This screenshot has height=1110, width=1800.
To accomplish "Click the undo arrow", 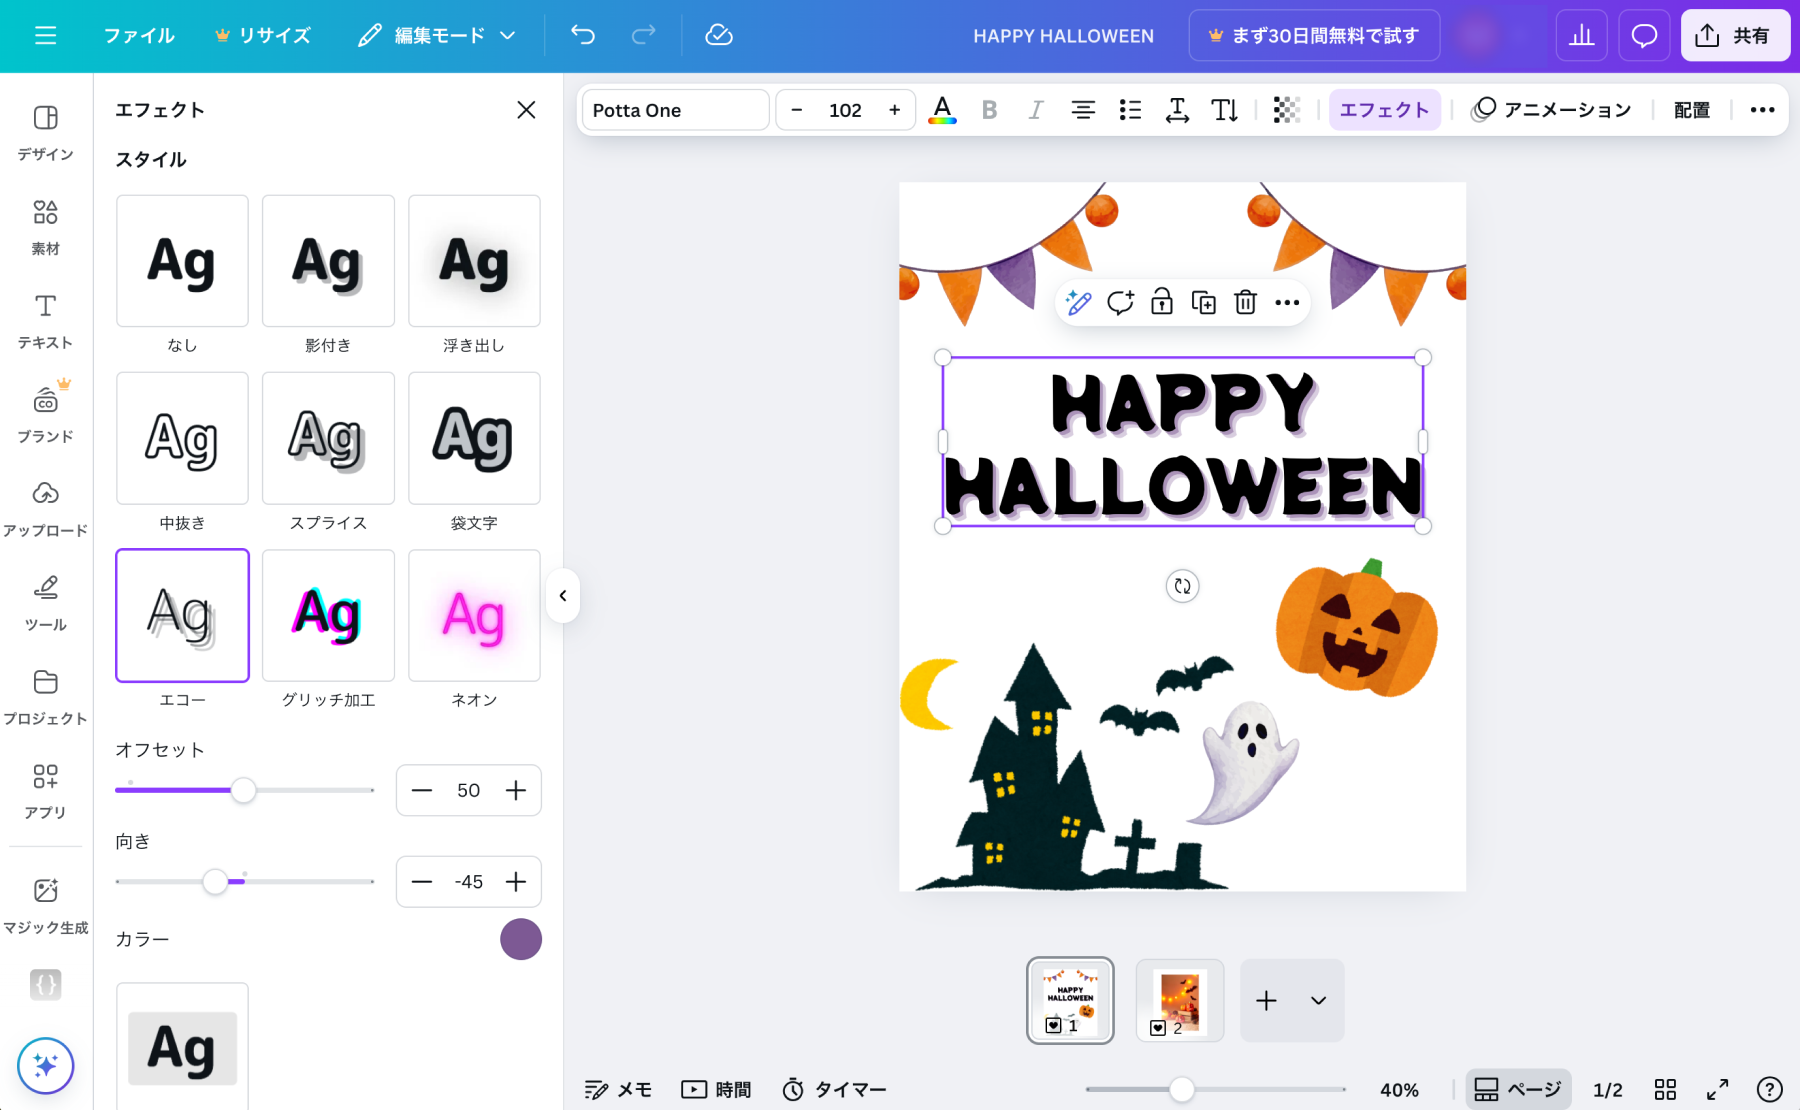I will pyautogui.click(x=583, y=36).
